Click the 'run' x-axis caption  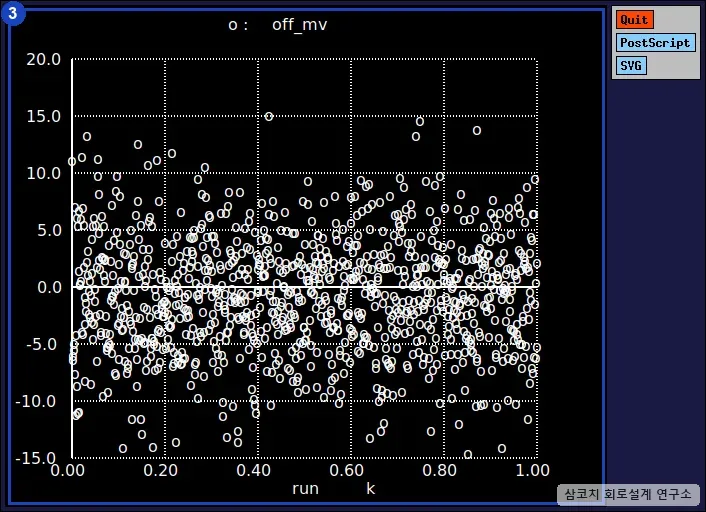pos(305,489)
